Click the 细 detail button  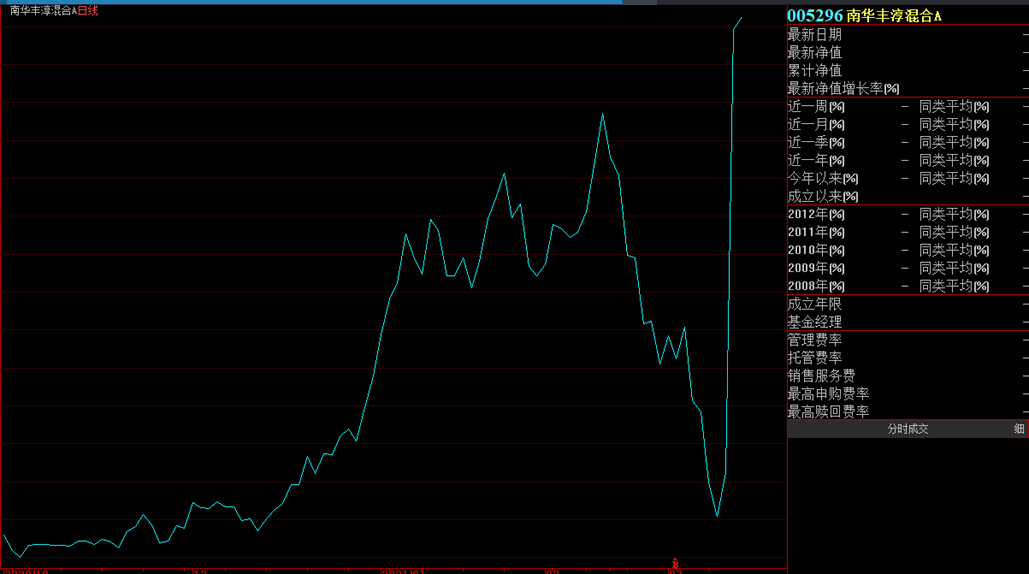click(x=1019, y=429)
